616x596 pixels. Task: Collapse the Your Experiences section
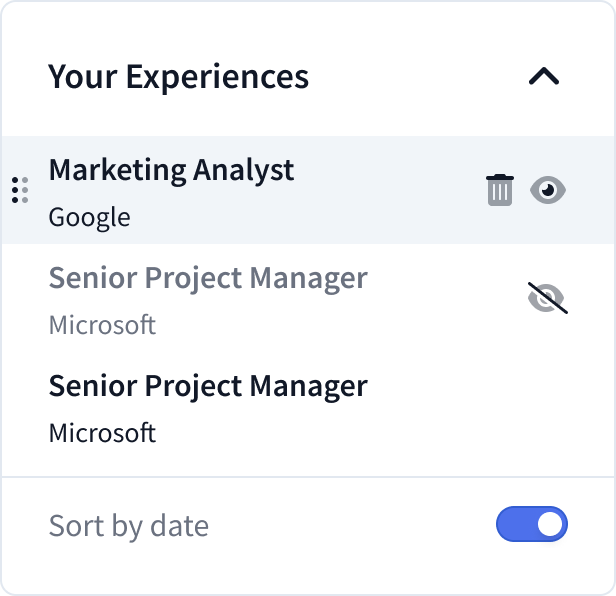[x=544, y=77]
